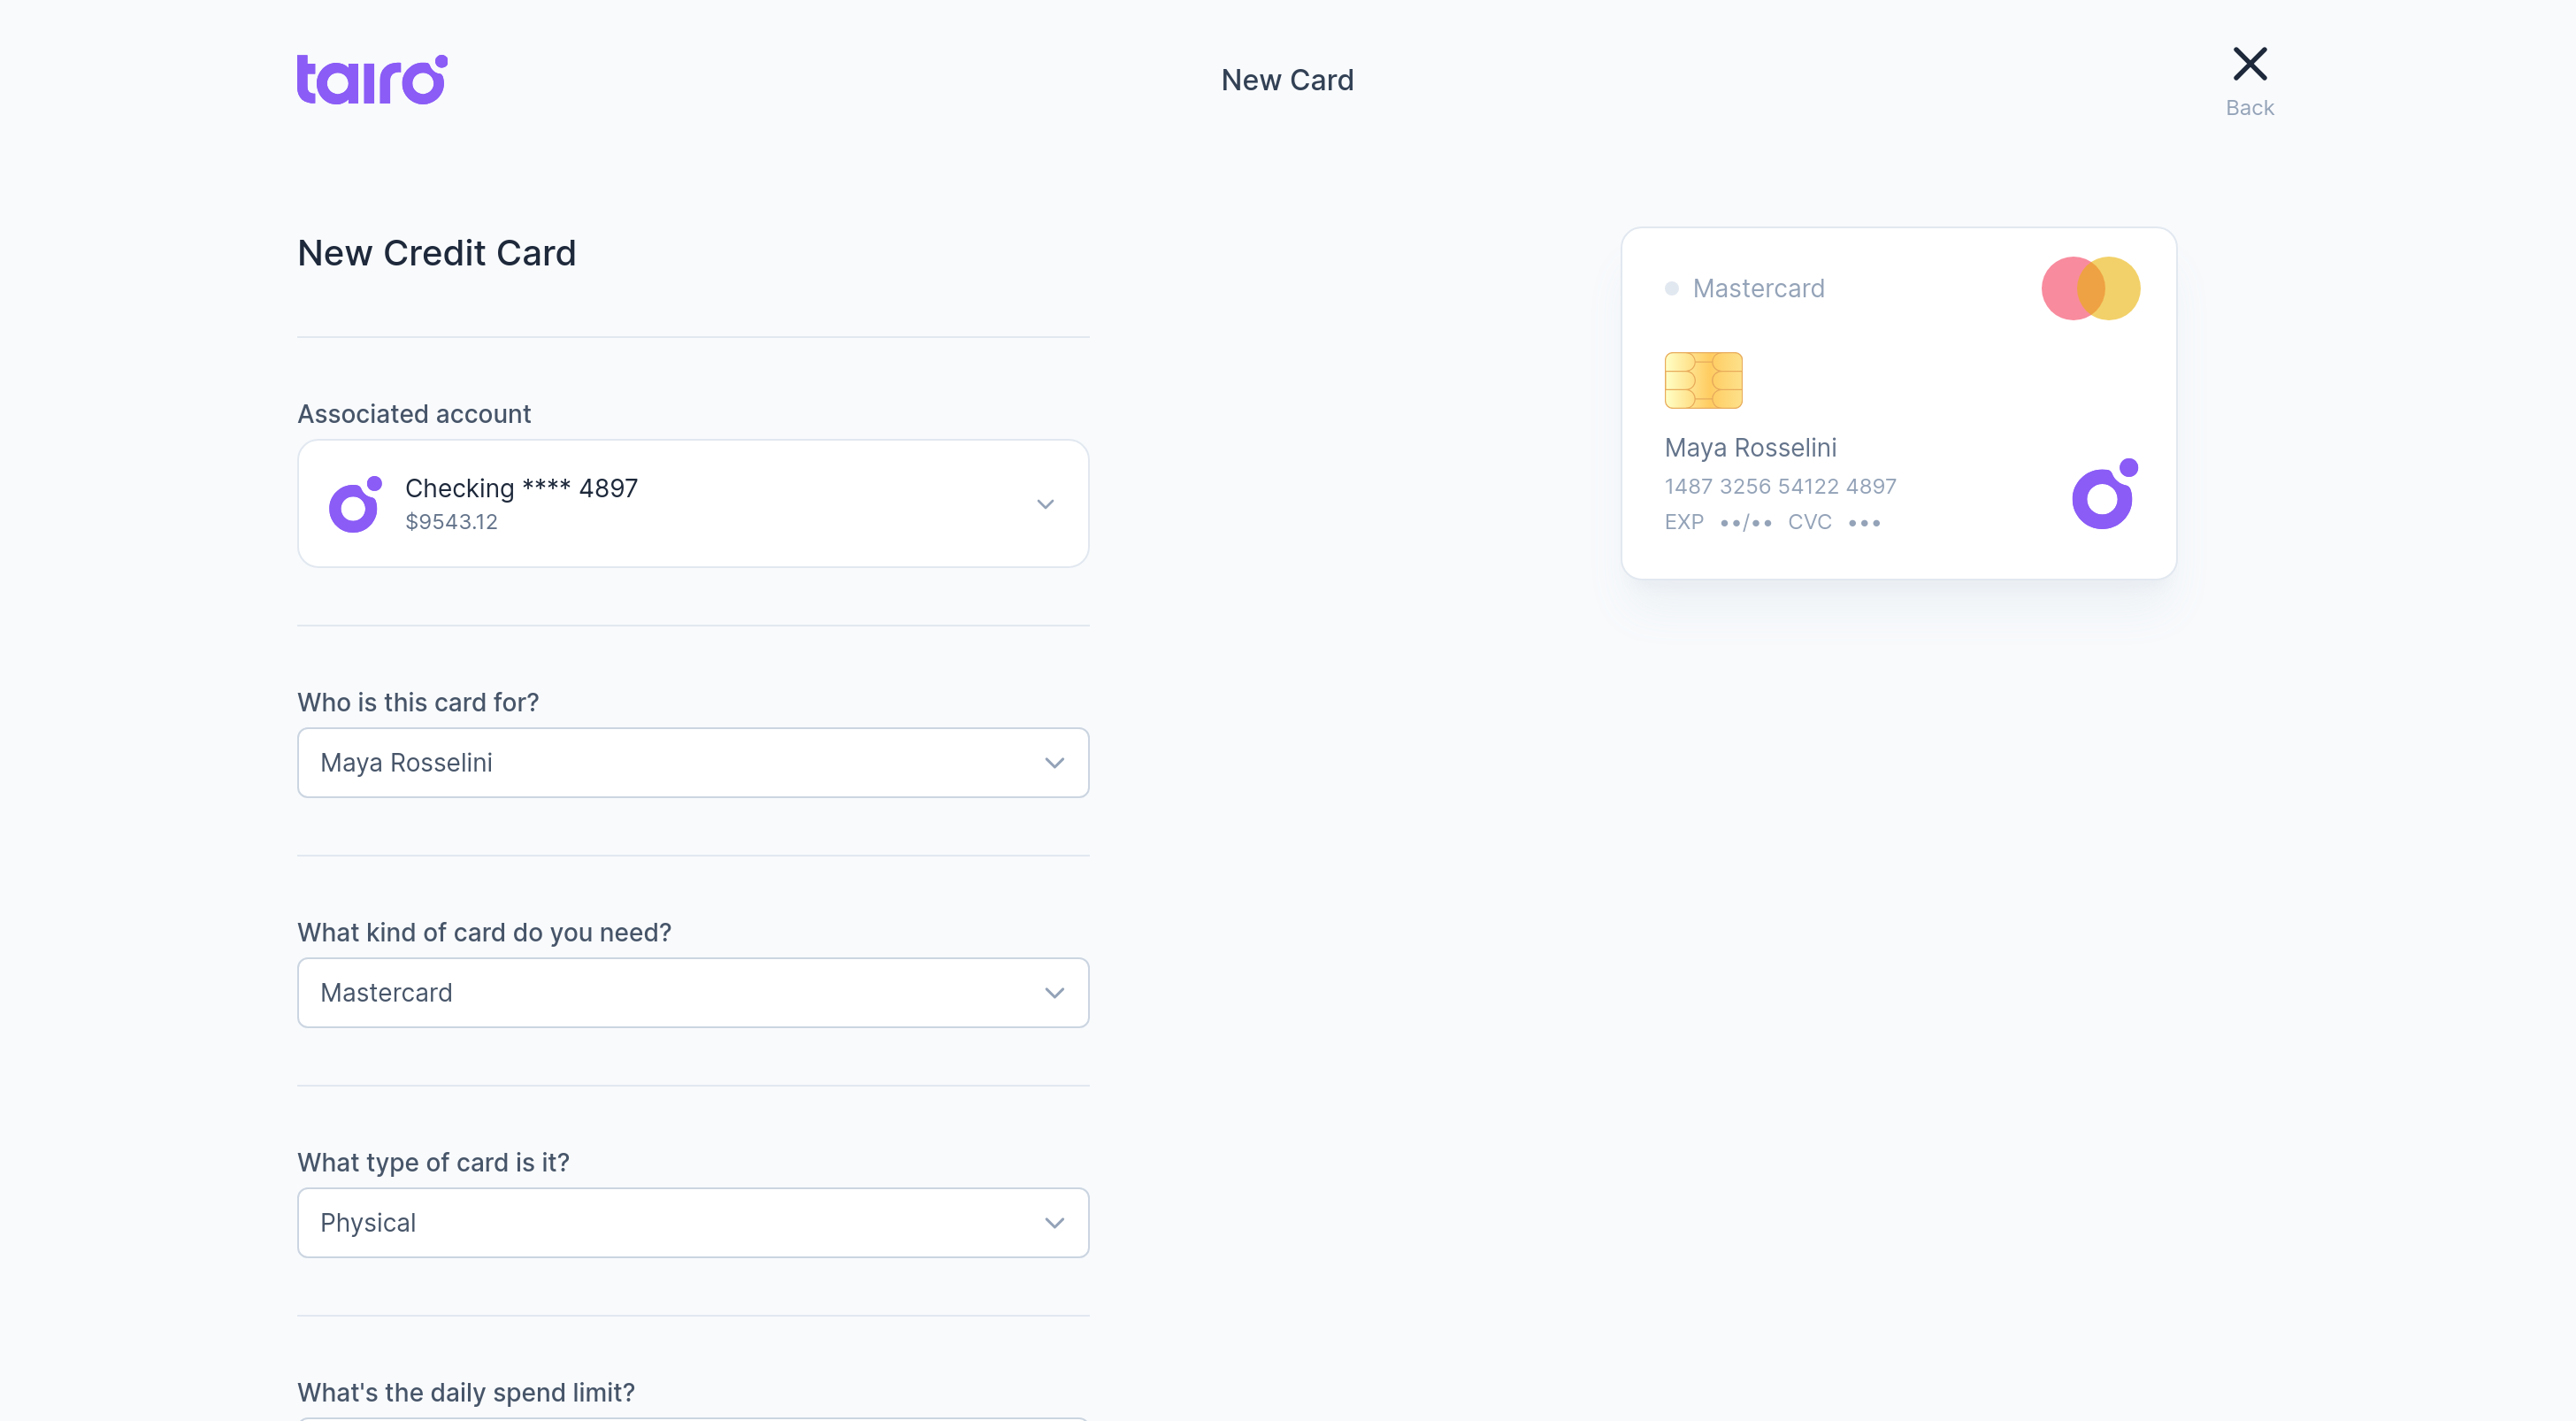Click the small dot beside Mastercard label

pos(1671,289)
